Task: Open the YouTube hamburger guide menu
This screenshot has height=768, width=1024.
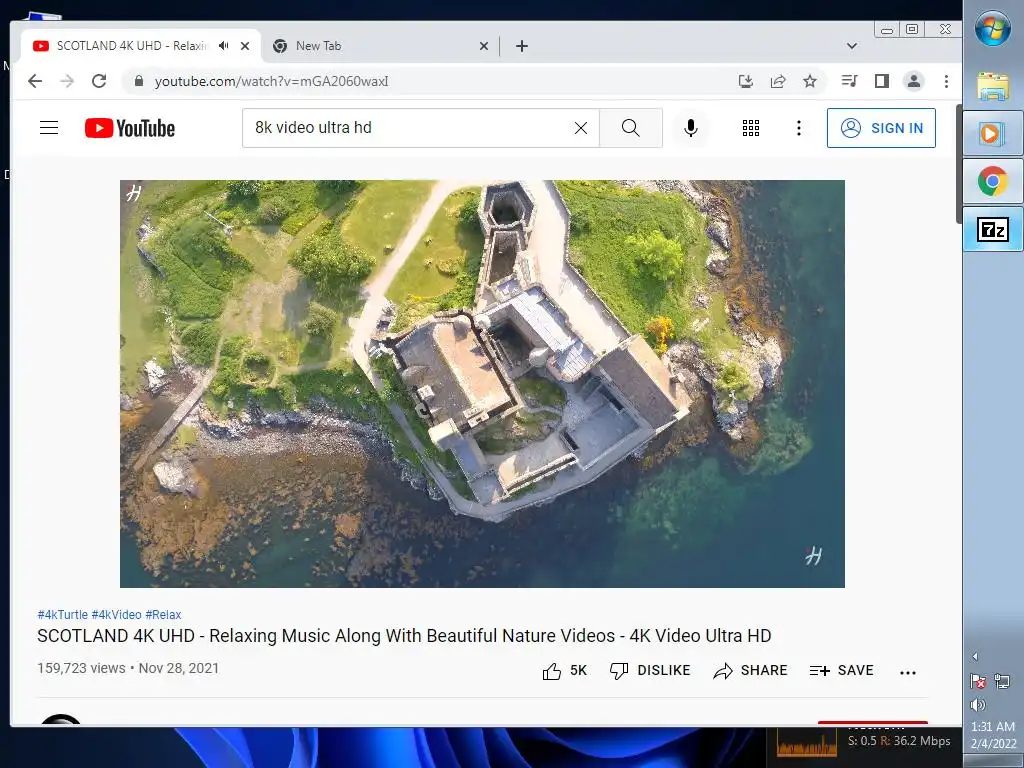Action: pos(49,127)
